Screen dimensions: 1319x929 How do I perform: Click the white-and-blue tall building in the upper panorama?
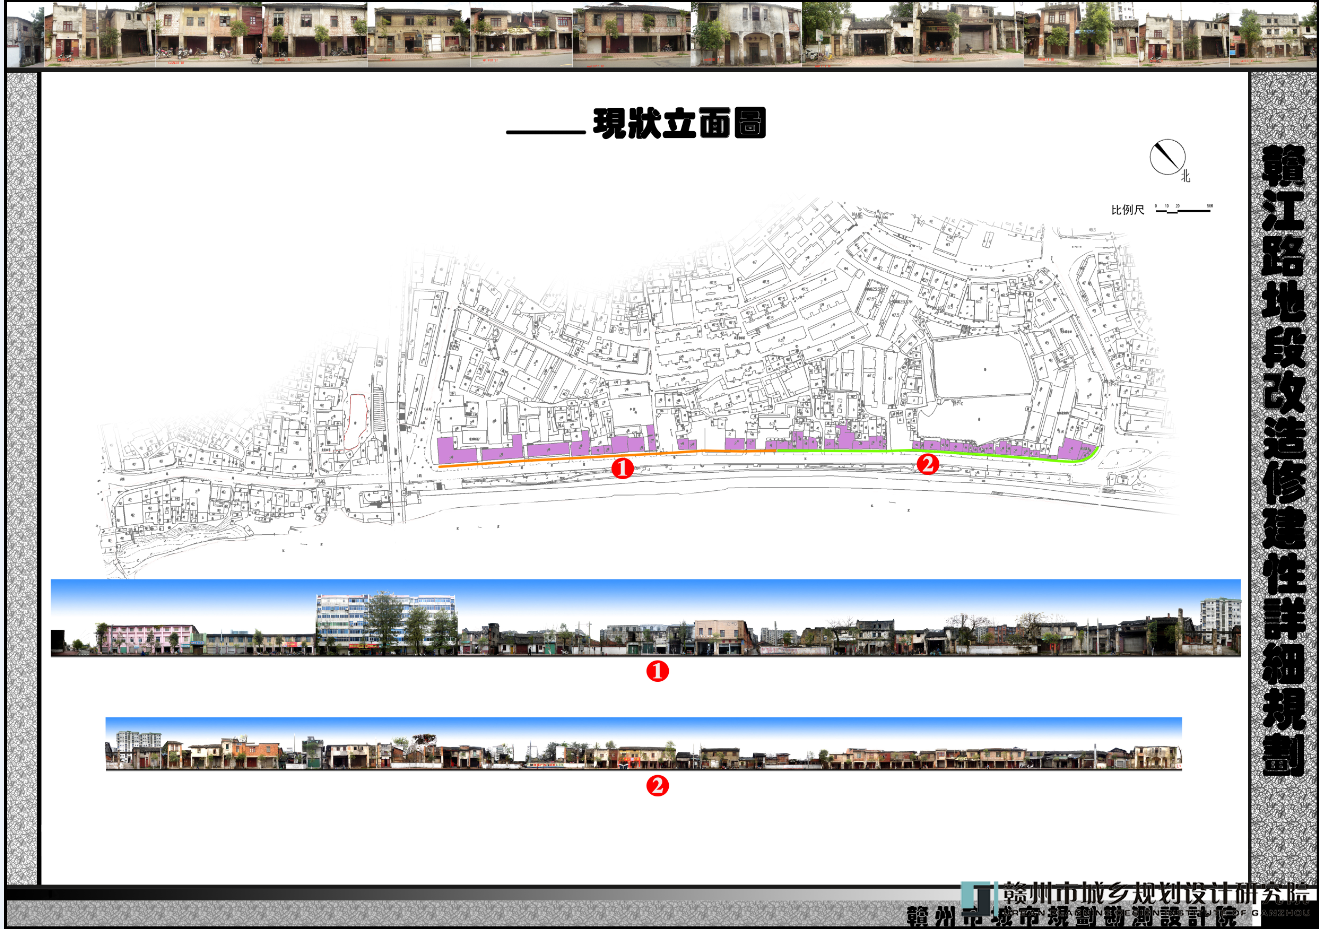[x=386, y=623]
